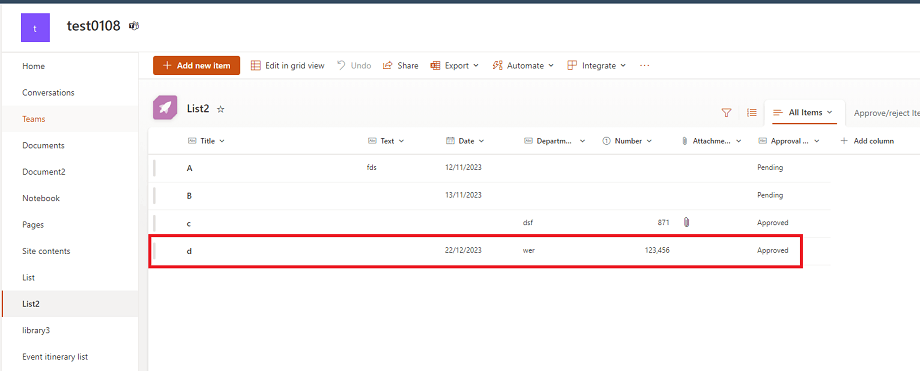
Task: Switch to Approve/reject items view tab
Action: click(887, 113)
